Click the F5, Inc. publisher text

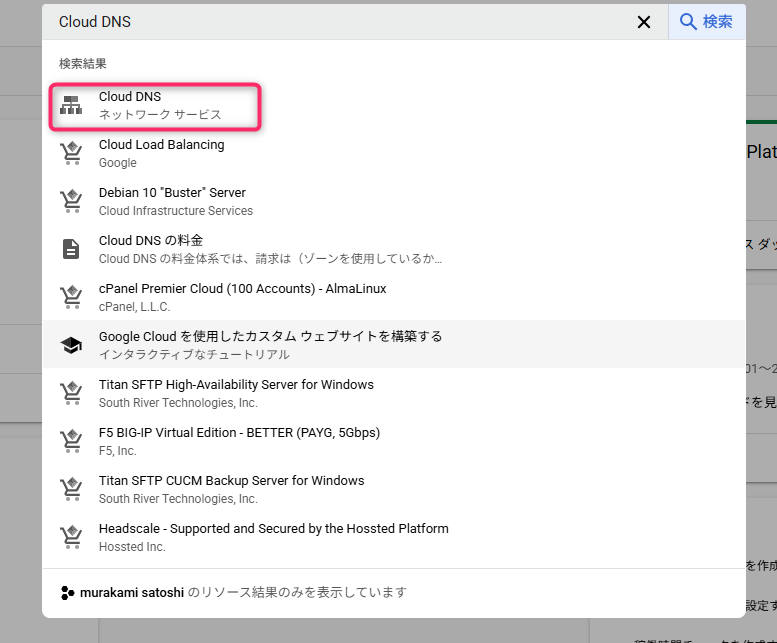tap(117, 451)
